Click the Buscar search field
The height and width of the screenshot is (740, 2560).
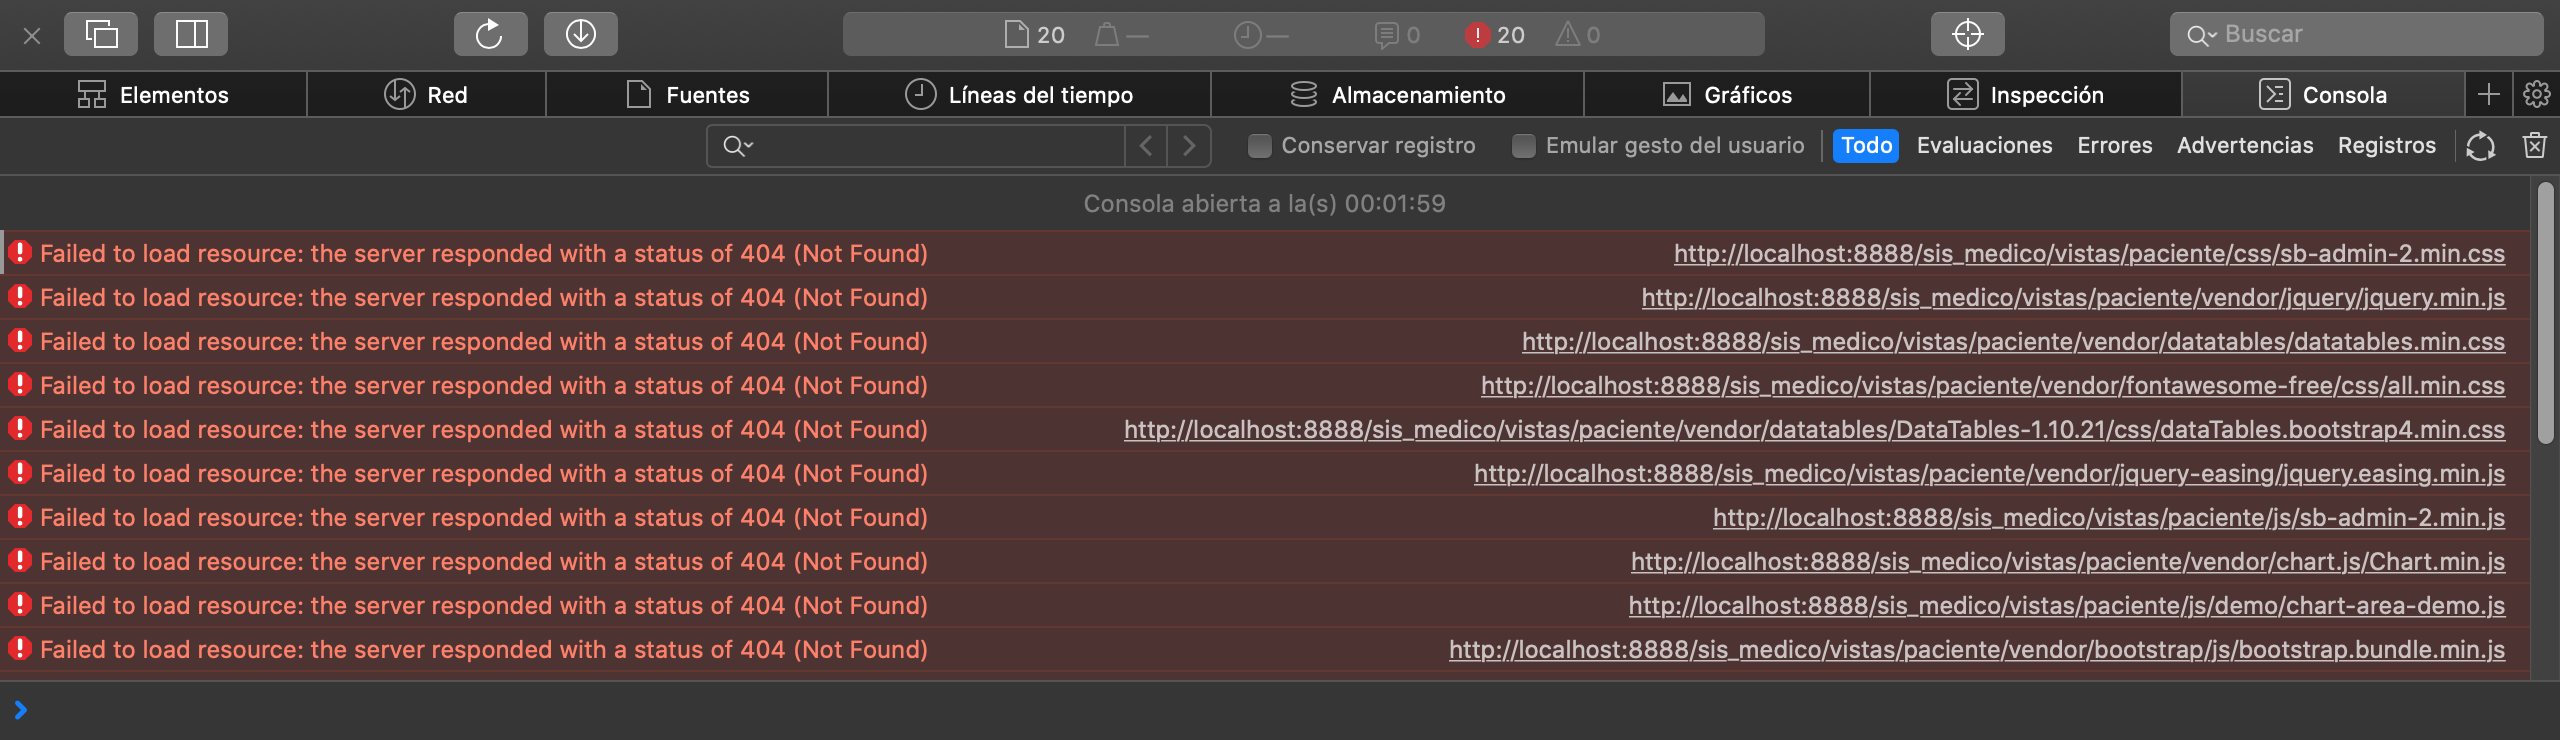coord(2356,34)
